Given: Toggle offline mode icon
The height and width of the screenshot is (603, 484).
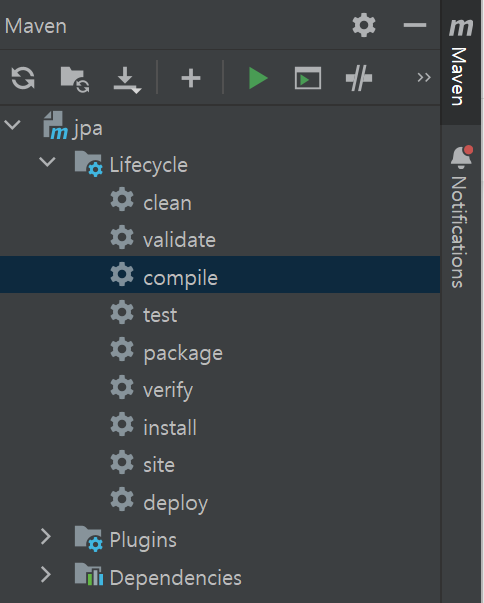Looking at the screenshot, I should pos(359,78).
